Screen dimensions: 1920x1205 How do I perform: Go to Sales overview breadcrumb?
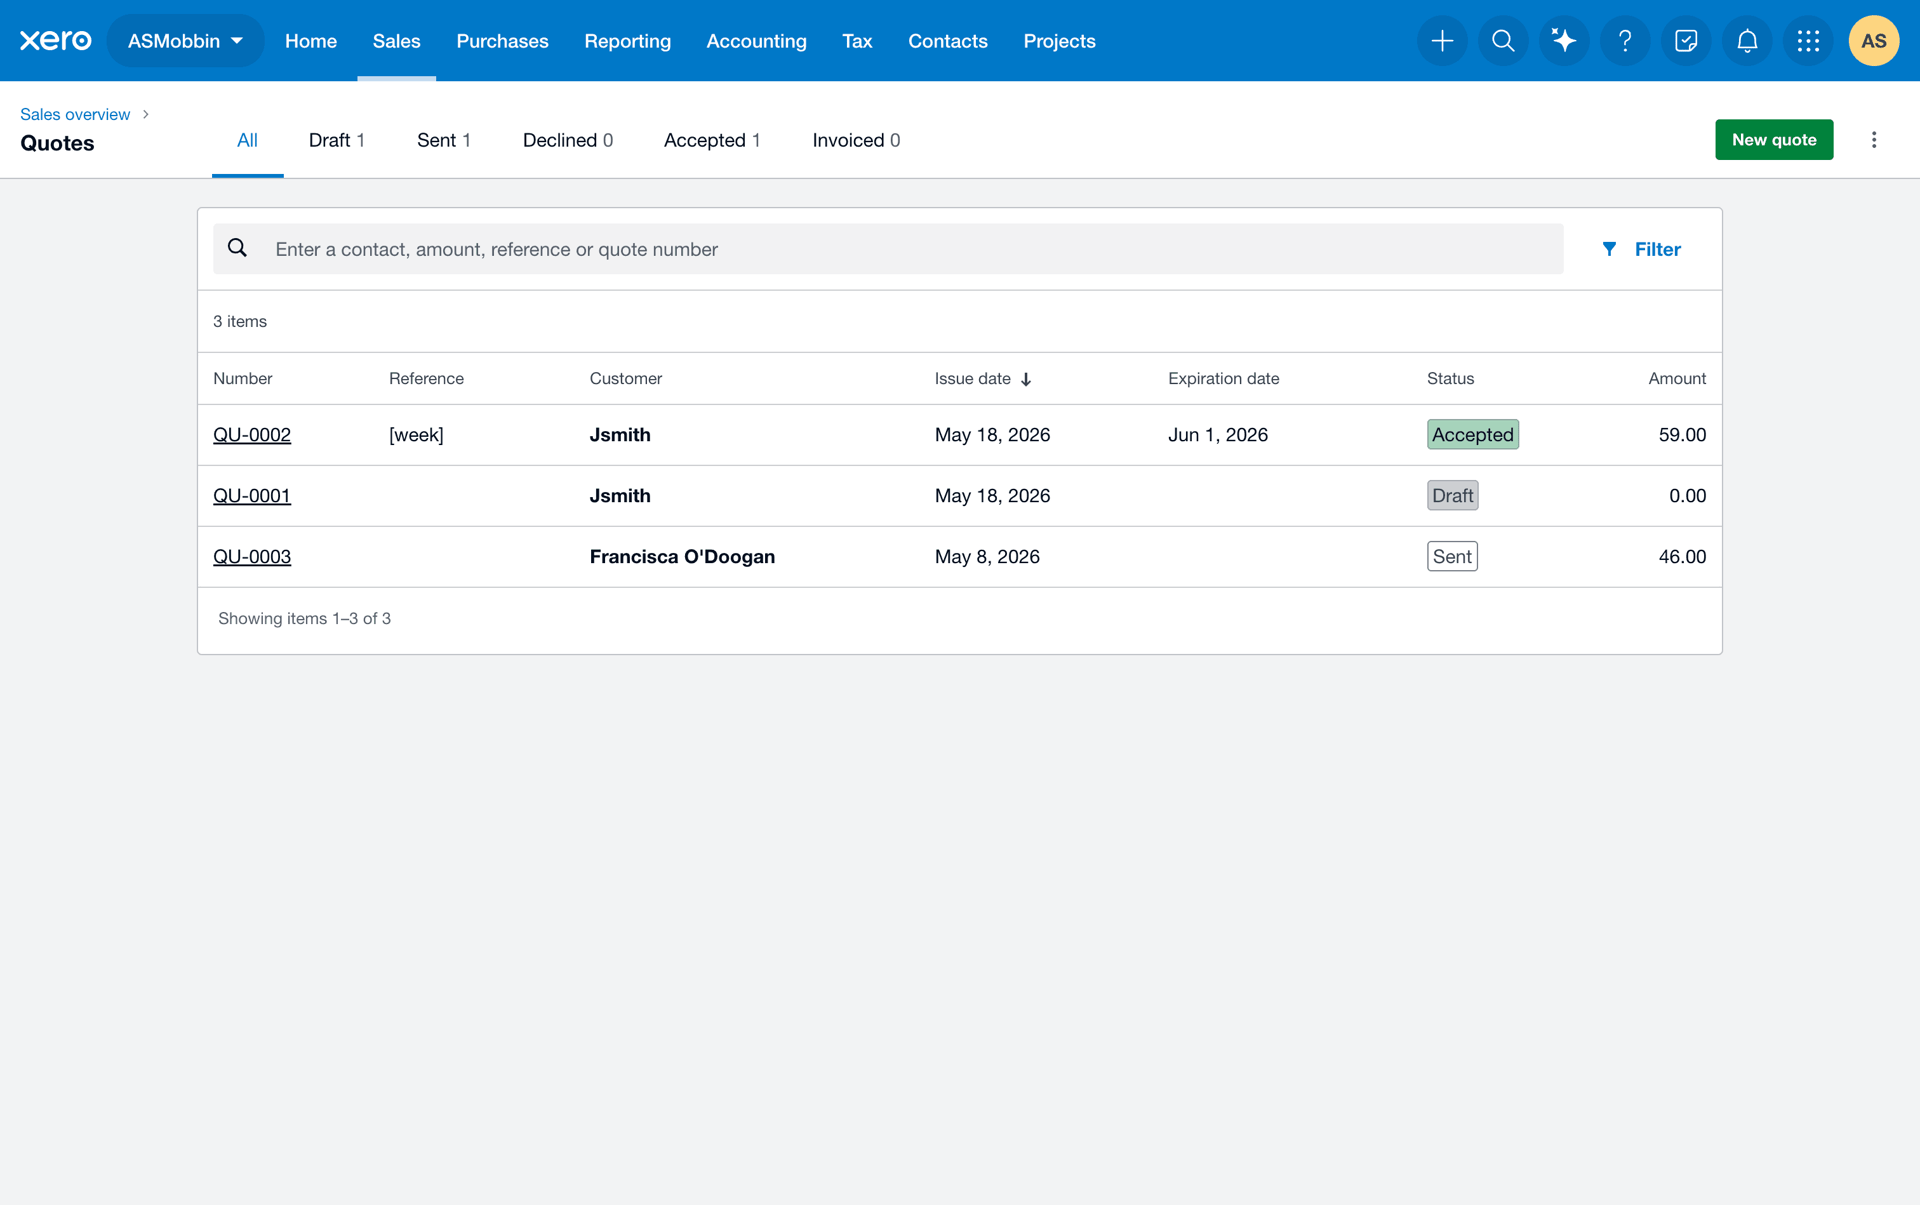(x=75, y=114)
